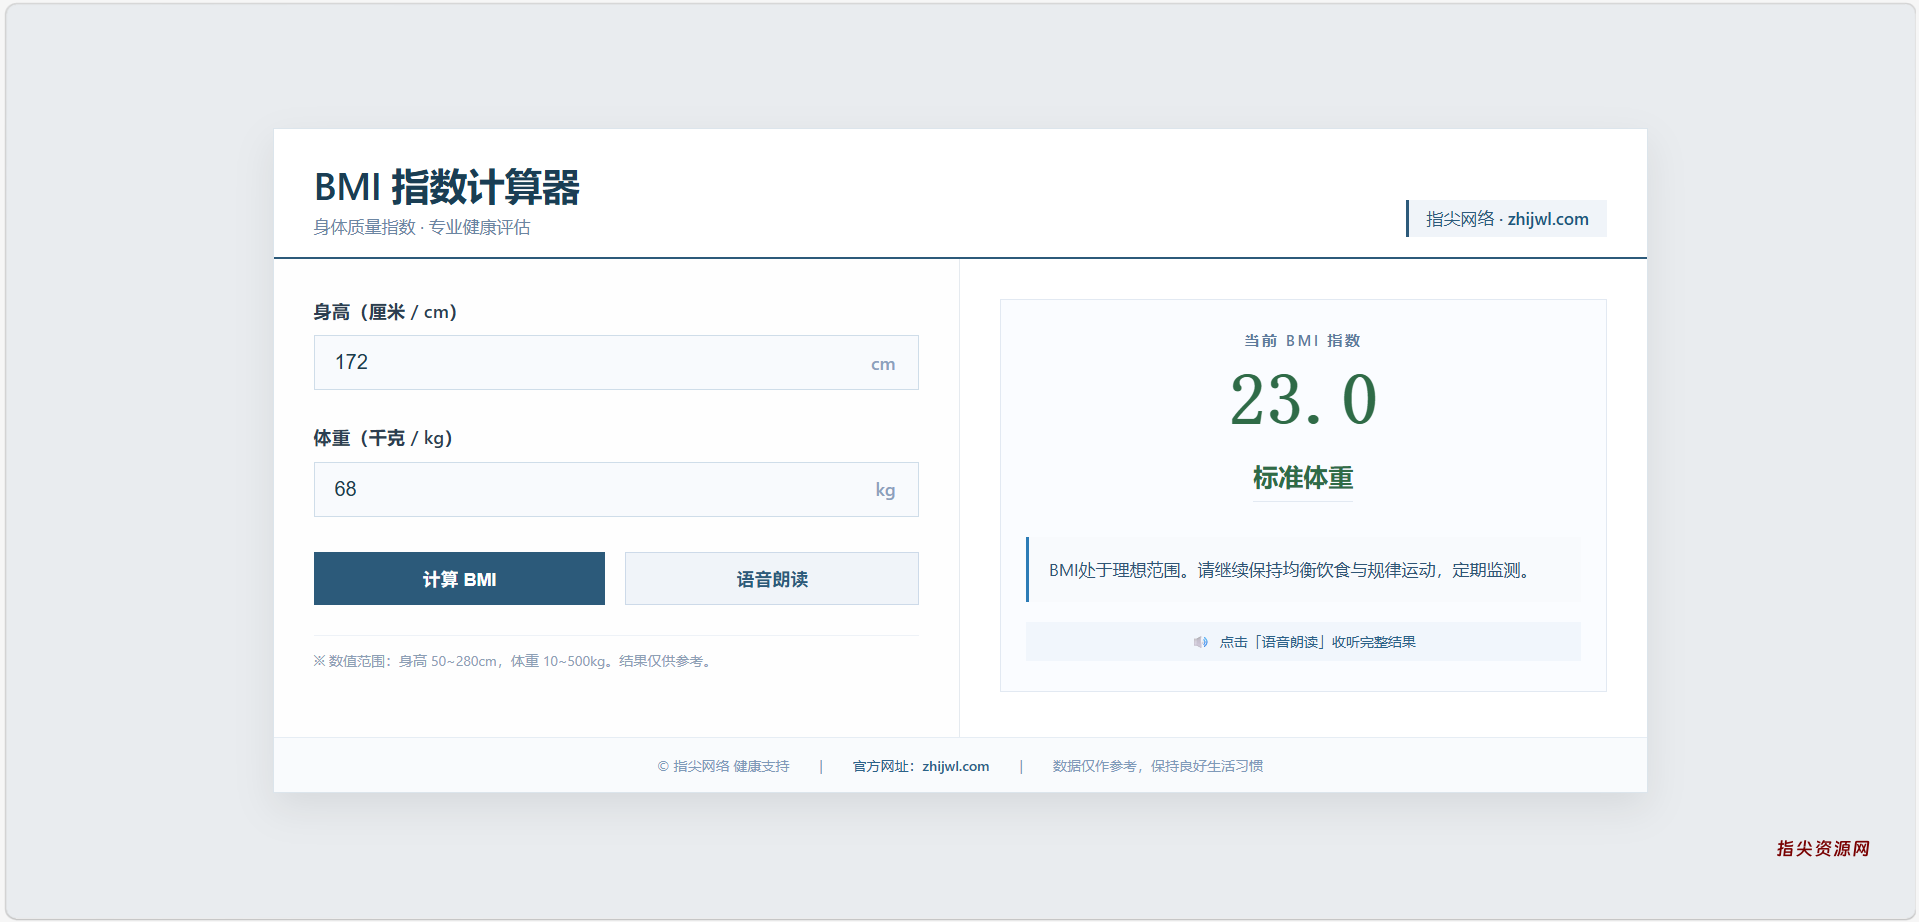Viewport: 1919px width, 922px height.
Task: Click the BMI 指数计算器 title
Action: [447, 187]
